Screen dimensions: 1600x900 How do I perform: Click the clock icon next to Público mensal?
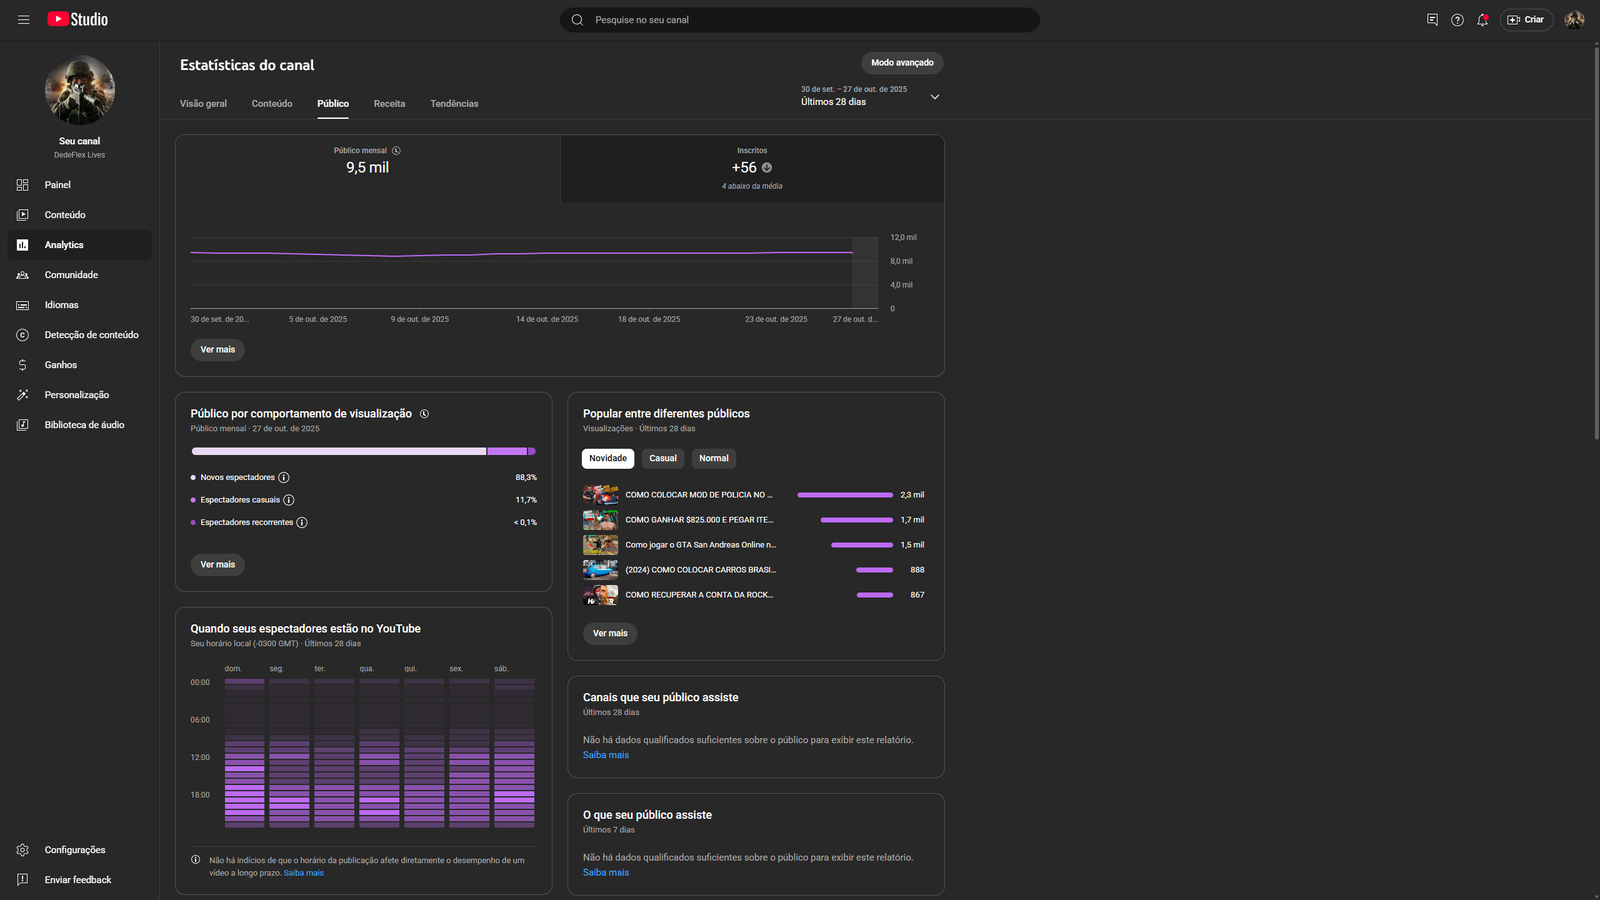pos(396,151)
